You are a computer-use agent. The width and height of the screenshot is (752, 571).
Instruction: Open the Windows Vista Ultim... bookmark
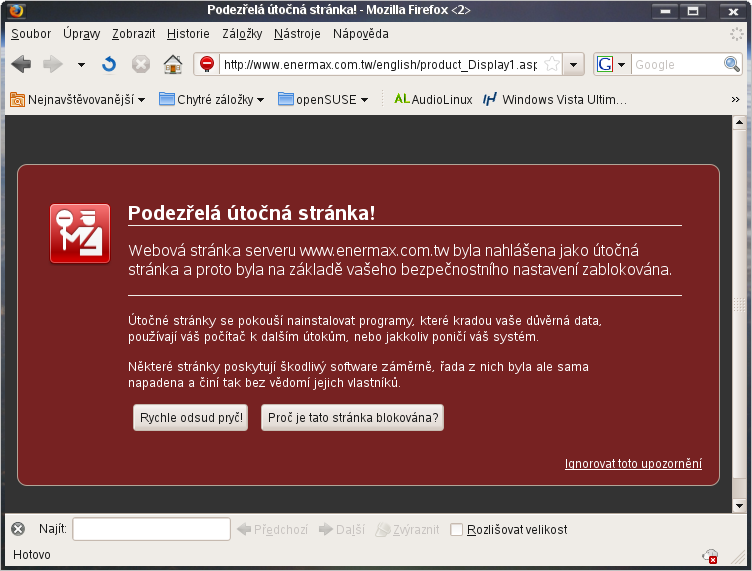point(555,99)
